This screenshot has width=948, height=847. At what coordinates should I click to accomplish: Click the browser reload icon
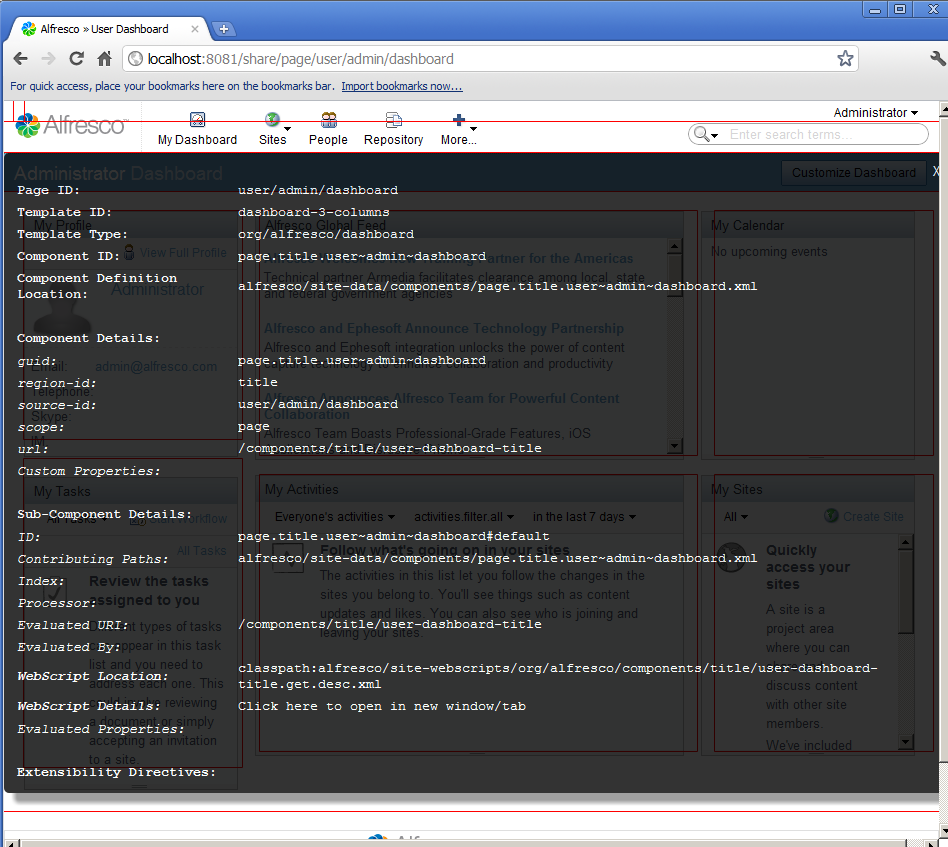(x=76, y=59)
